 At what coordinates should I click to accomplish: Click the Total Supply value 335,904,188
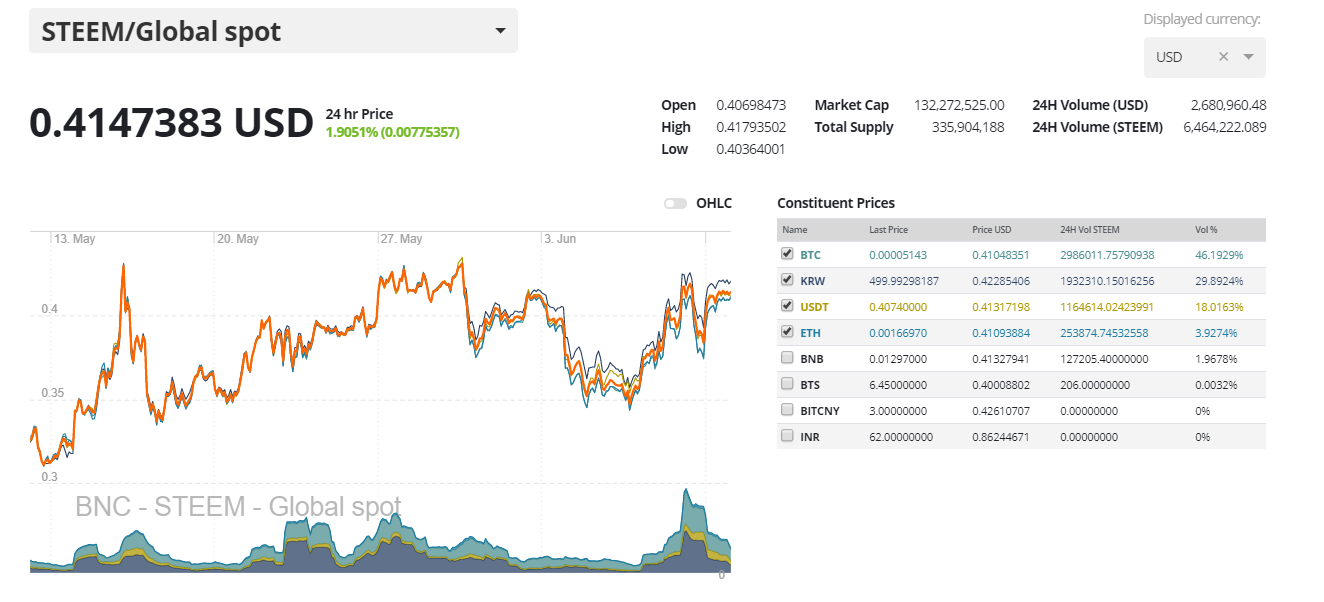pos(968,127)
